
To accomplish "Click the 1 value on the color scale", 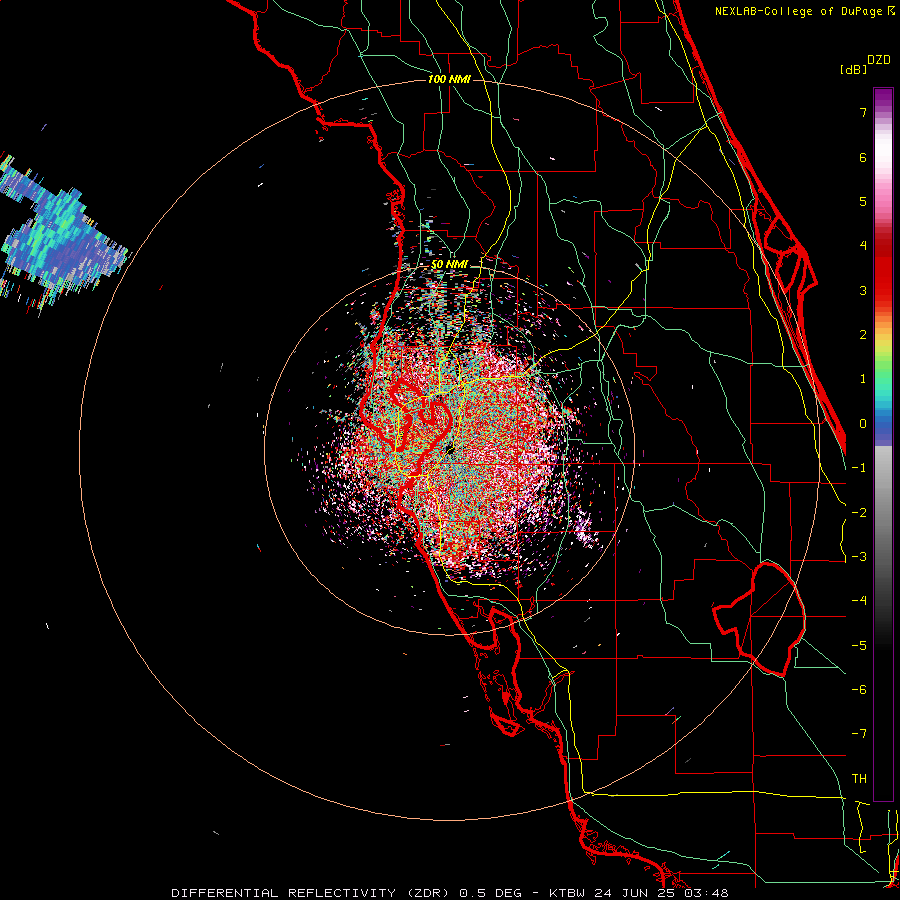I will coord(863,379).
